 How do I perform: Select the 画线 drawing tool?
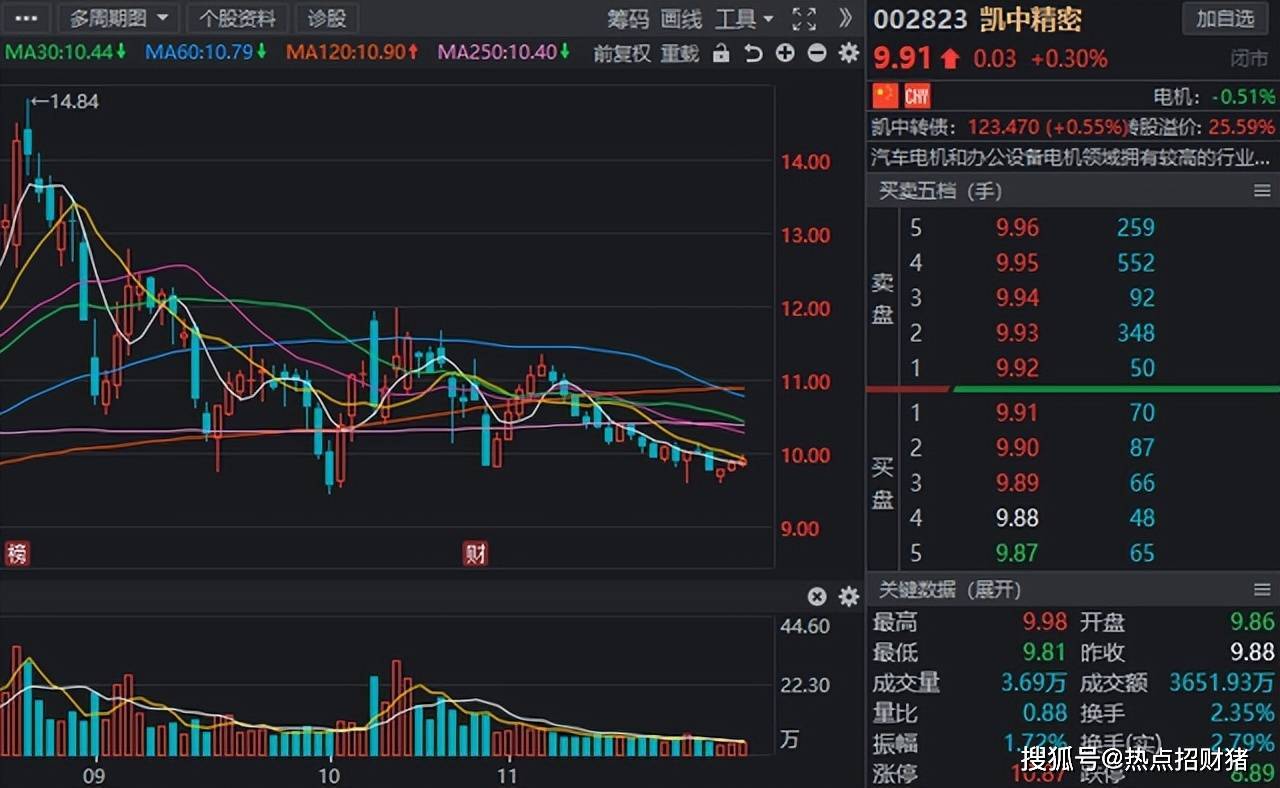click(x=682, y=19)
